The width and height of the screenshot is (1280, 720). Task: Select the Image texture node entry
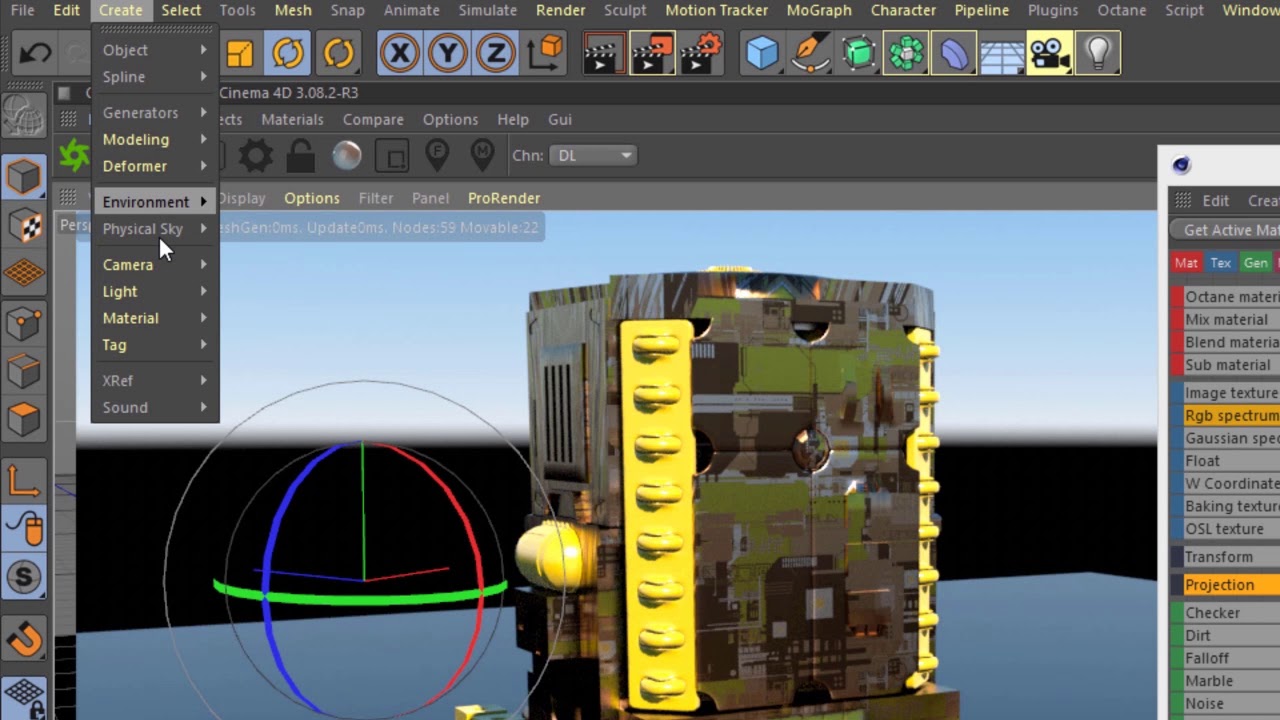click(x=1226, y=393)
